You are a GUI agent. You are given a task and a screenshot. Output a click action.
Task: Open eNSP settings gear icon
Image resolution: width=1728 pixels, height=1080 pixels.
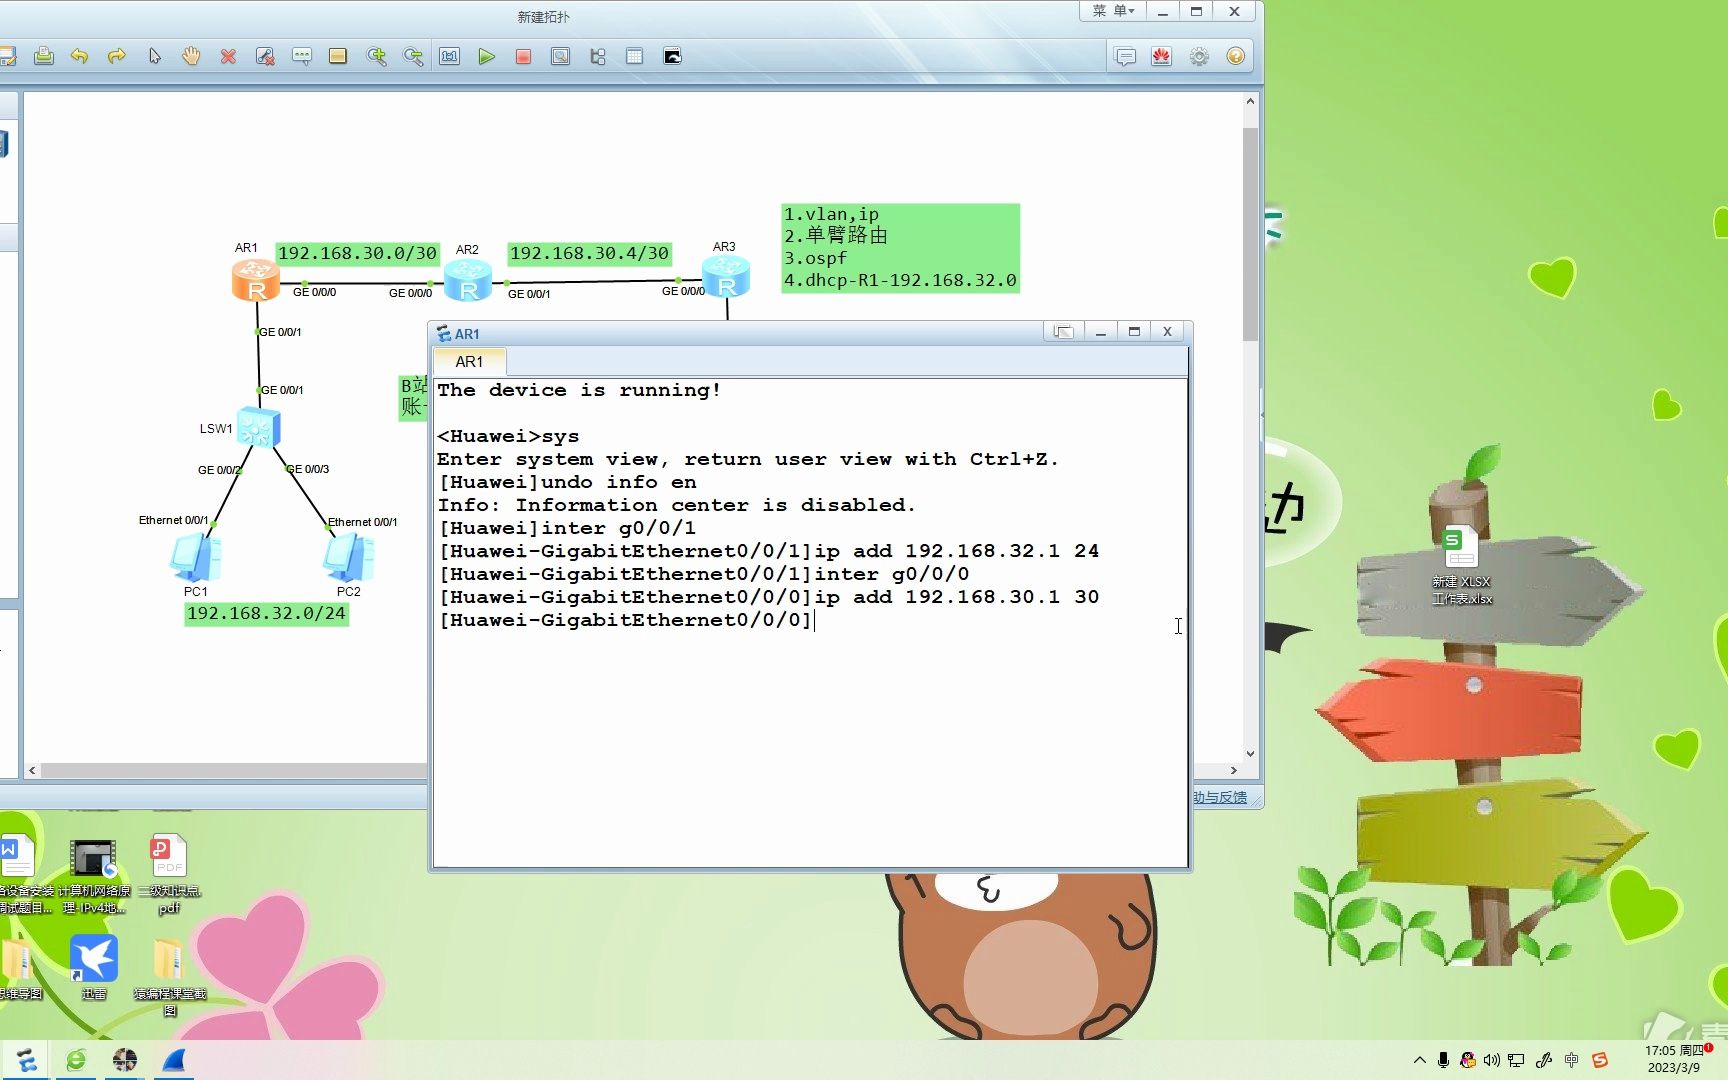1199,56
